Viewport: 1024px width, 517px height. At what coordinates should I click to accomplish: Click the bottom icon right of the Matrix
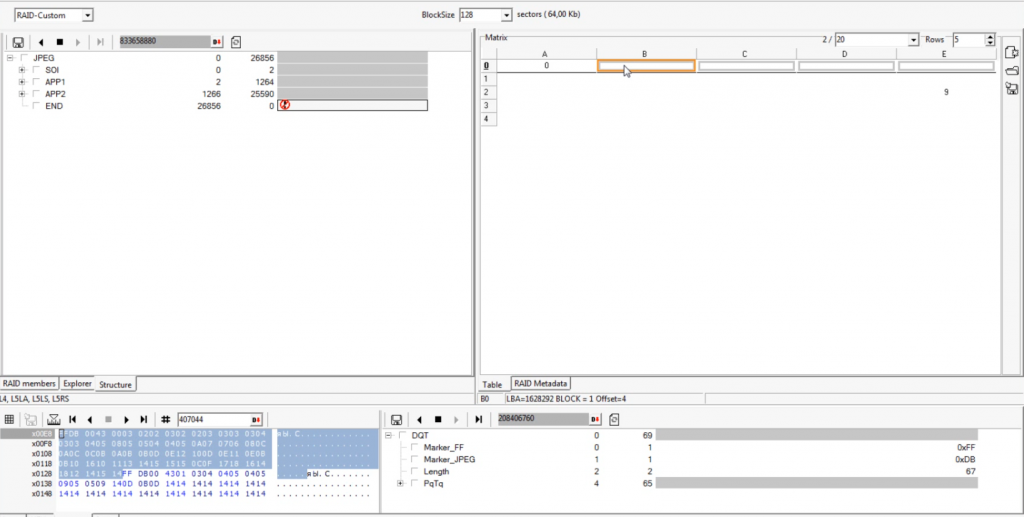pyautogui.click(x=1012, y=88)
